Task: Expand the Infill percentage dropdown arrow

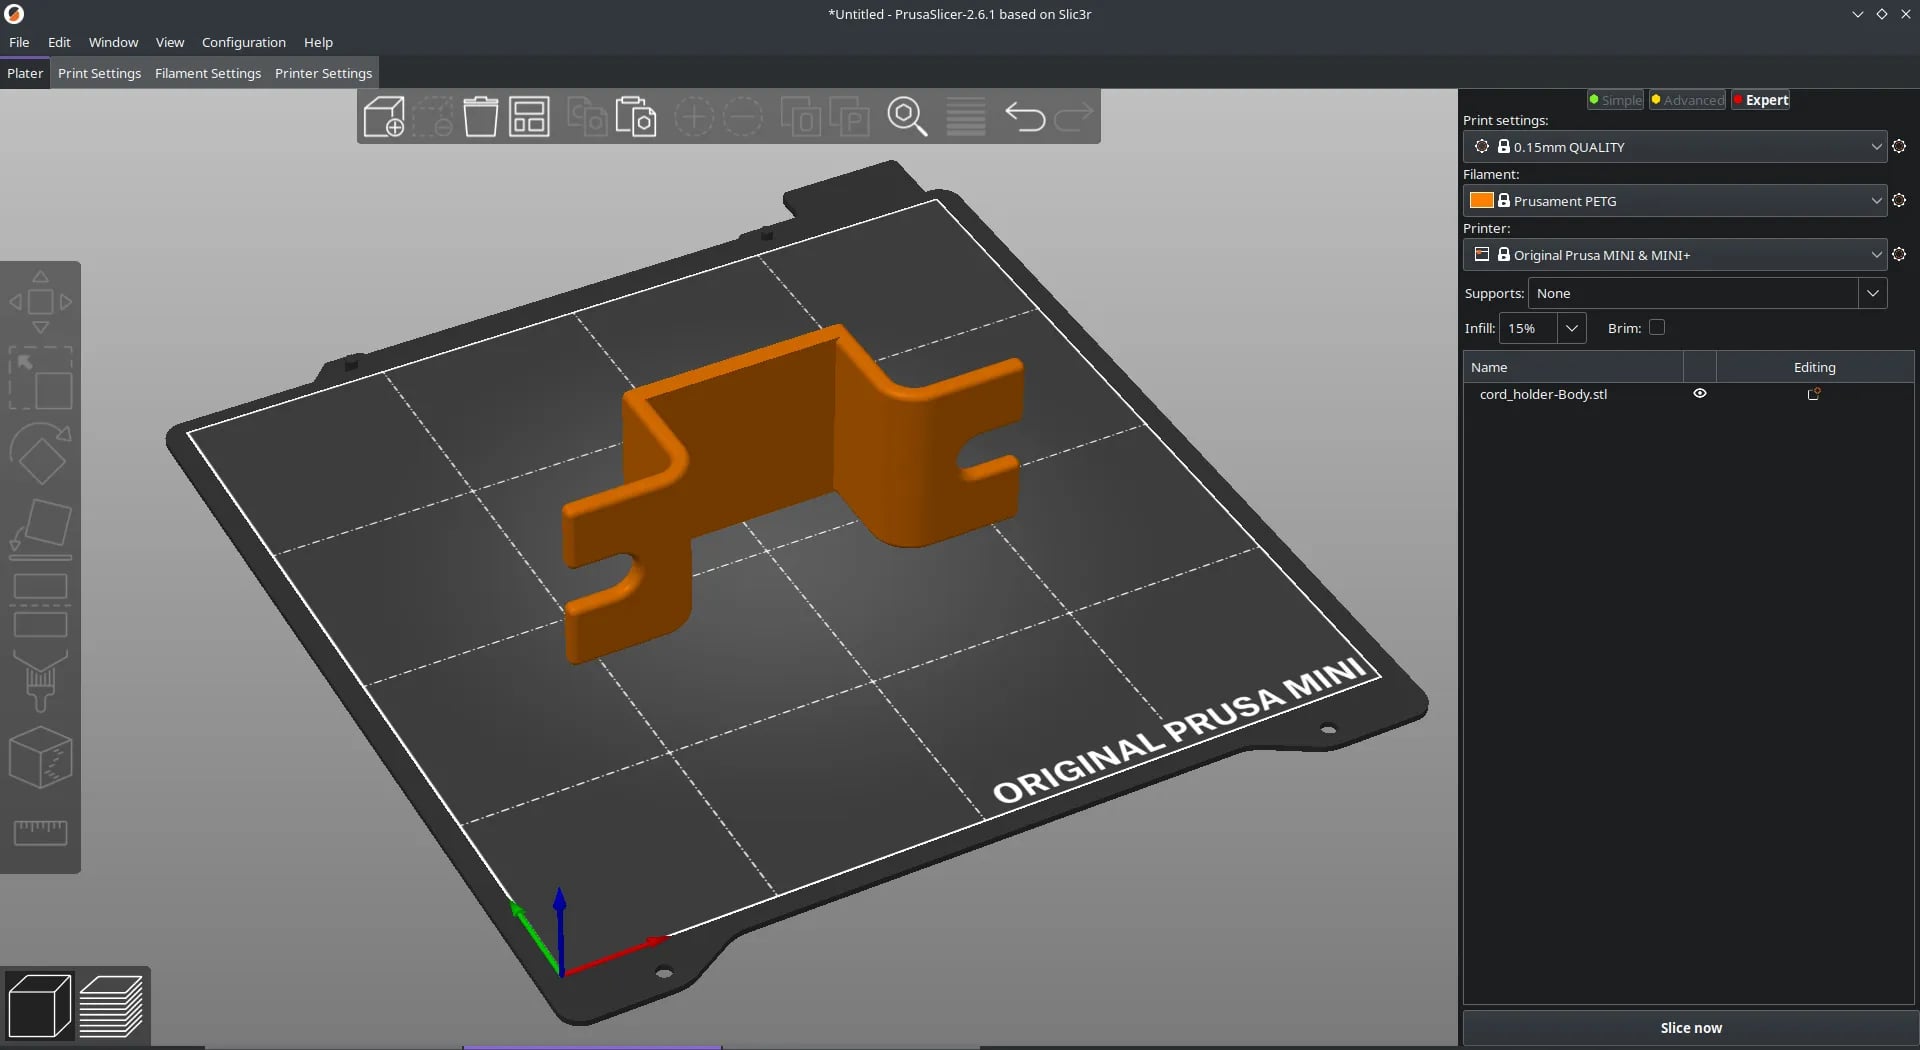Action: coord(1572,328)
